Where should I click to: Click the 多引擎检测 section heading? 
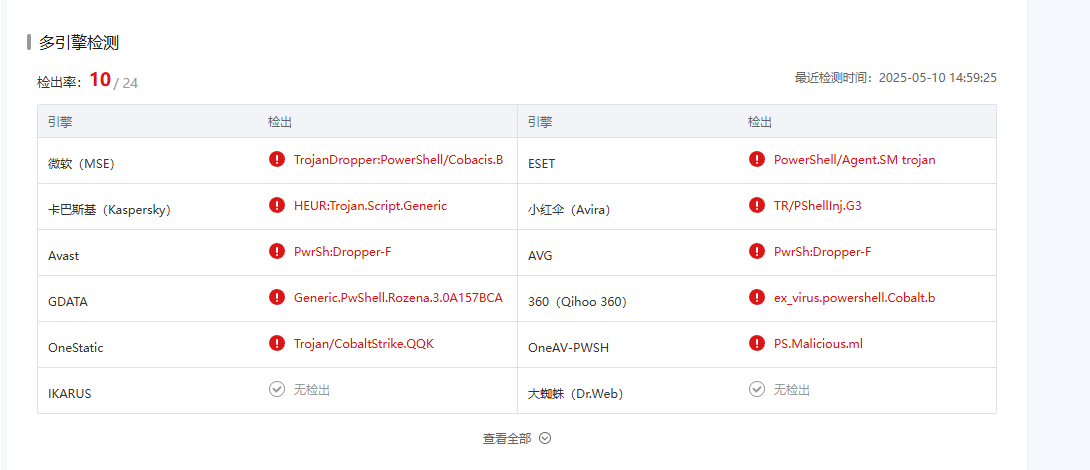pyautogui.click(x=79, y=42)
